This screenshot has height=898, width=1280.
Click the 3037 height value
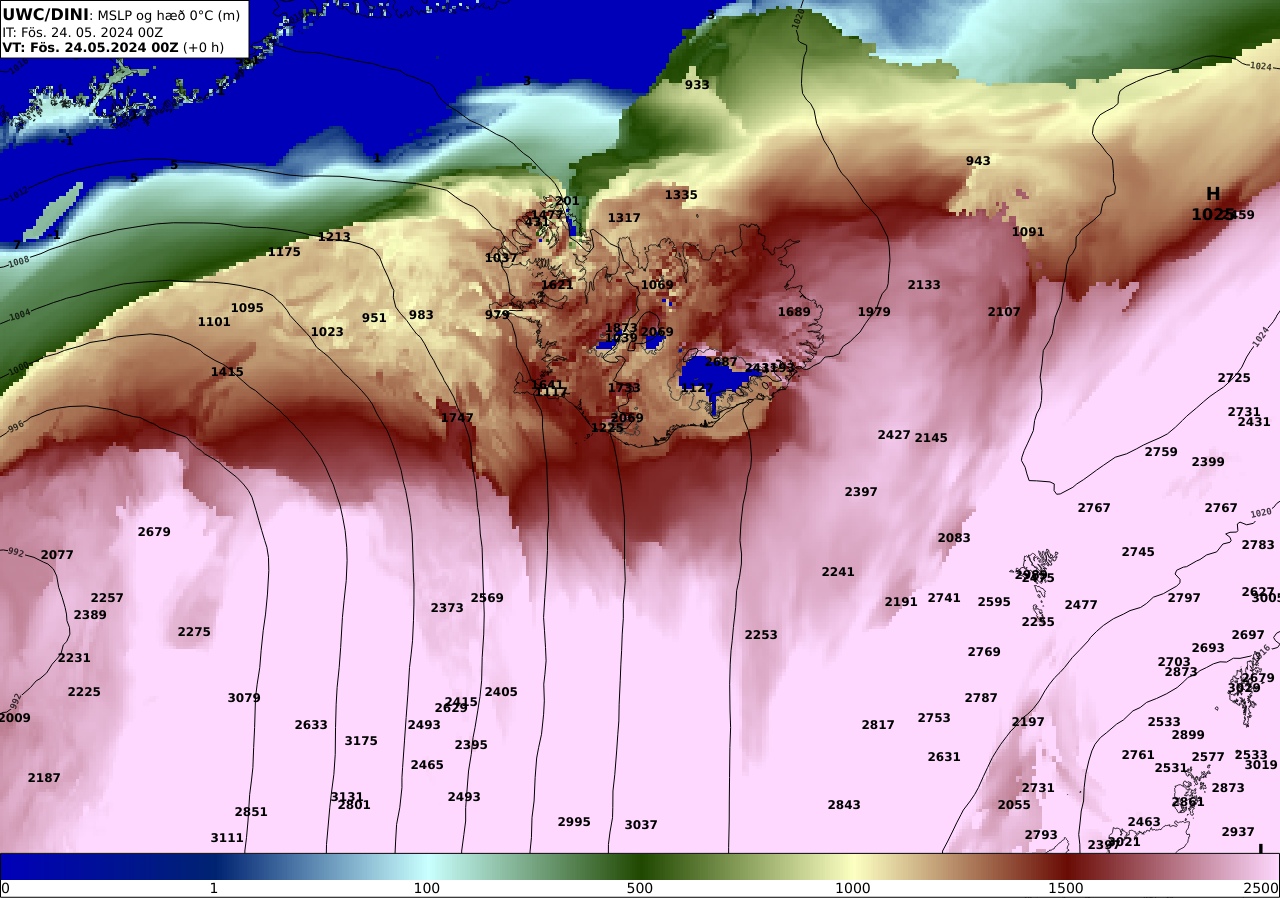tap(641, 825)
